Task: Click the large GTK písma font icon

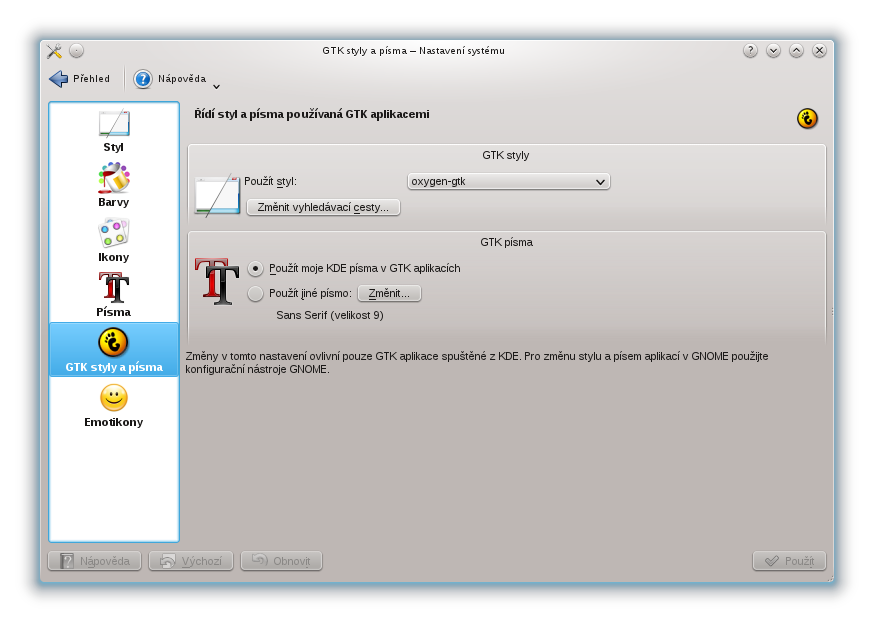Action: click(x=217, y=281)
